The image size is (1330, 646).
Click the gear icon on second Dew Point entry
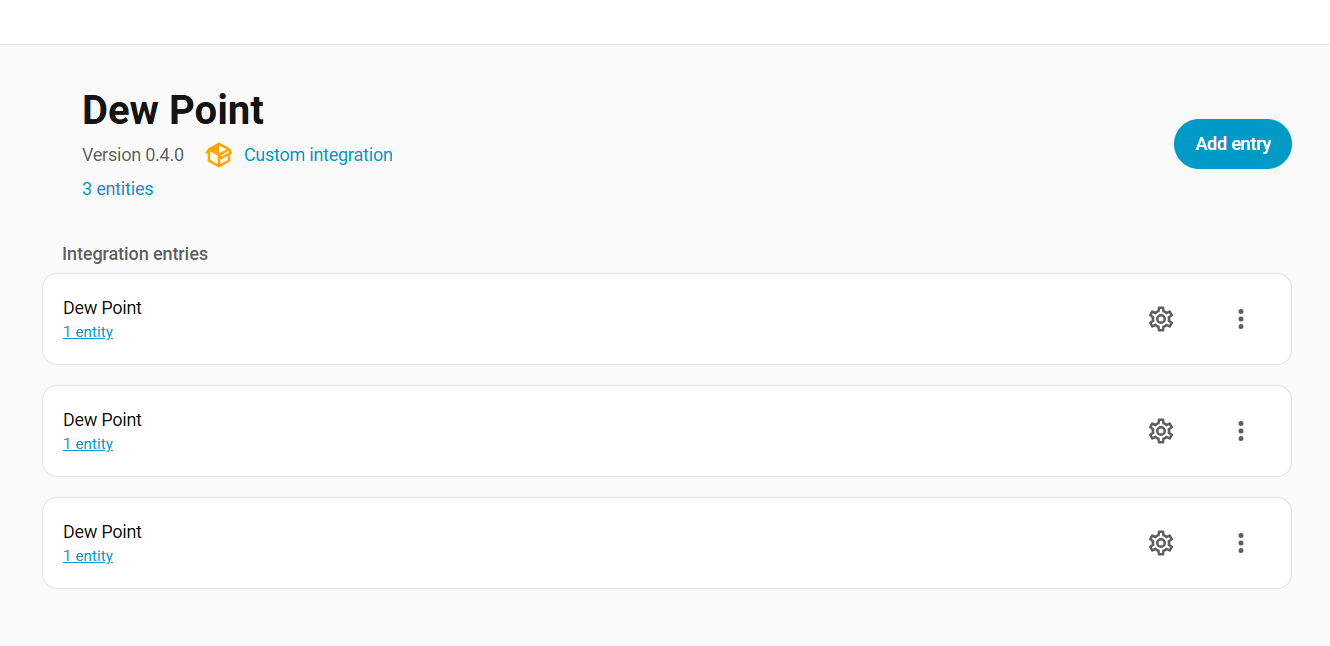point(1160,431)
